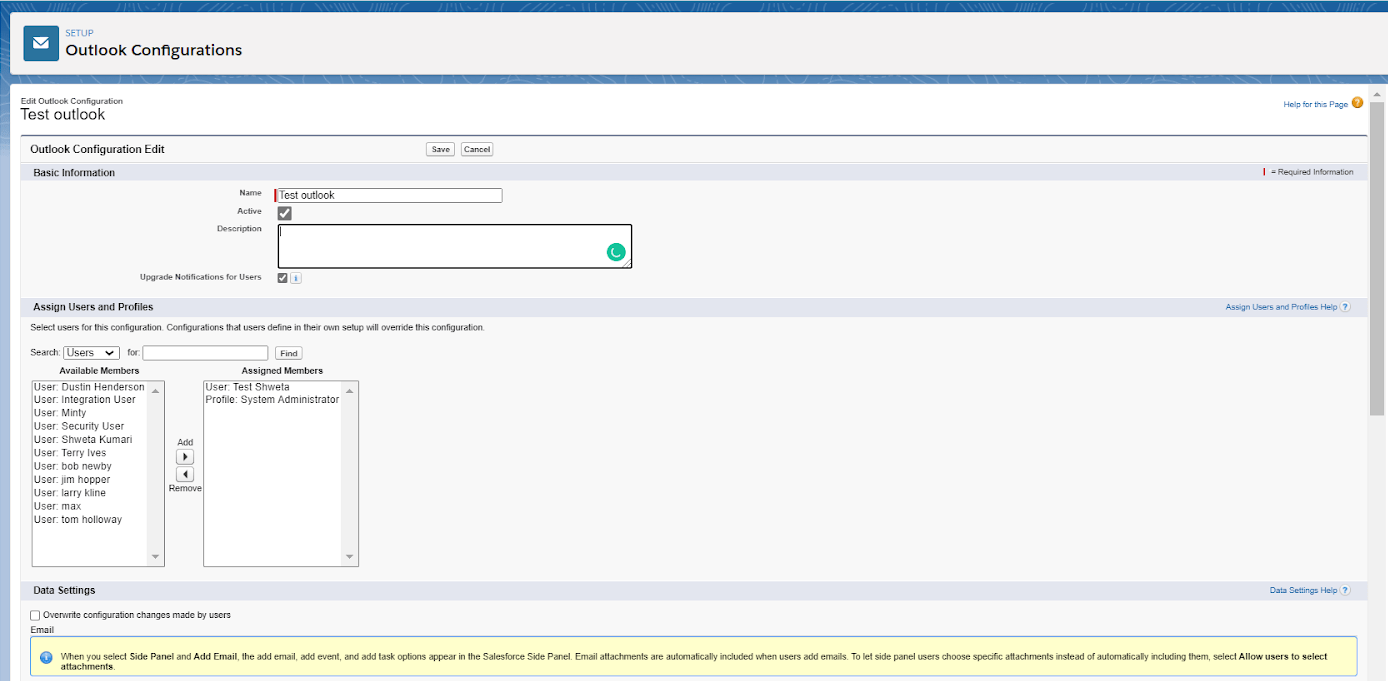Viewport: 1388px width, 681px height.
Task: Click the Grammarly icon in Description box
Action: coord(616,253)
